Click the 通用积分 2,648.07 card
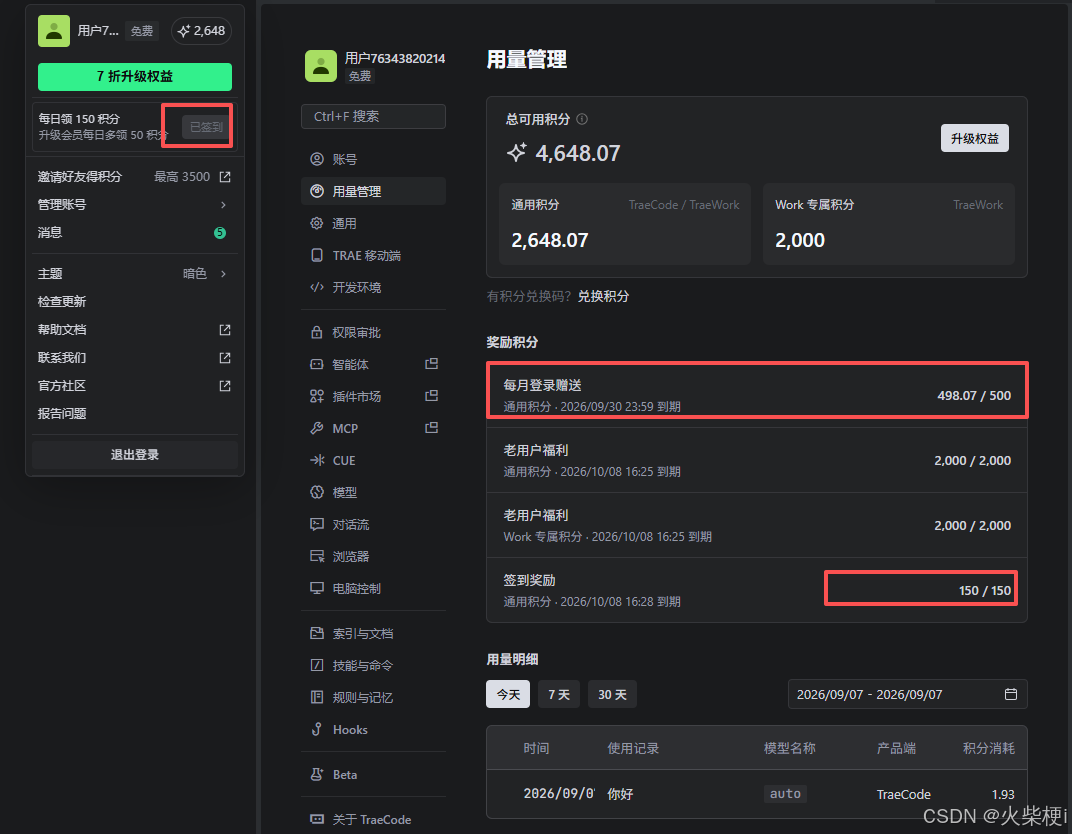The height and width of the screenshot is (834, 1072). [625, 224]
